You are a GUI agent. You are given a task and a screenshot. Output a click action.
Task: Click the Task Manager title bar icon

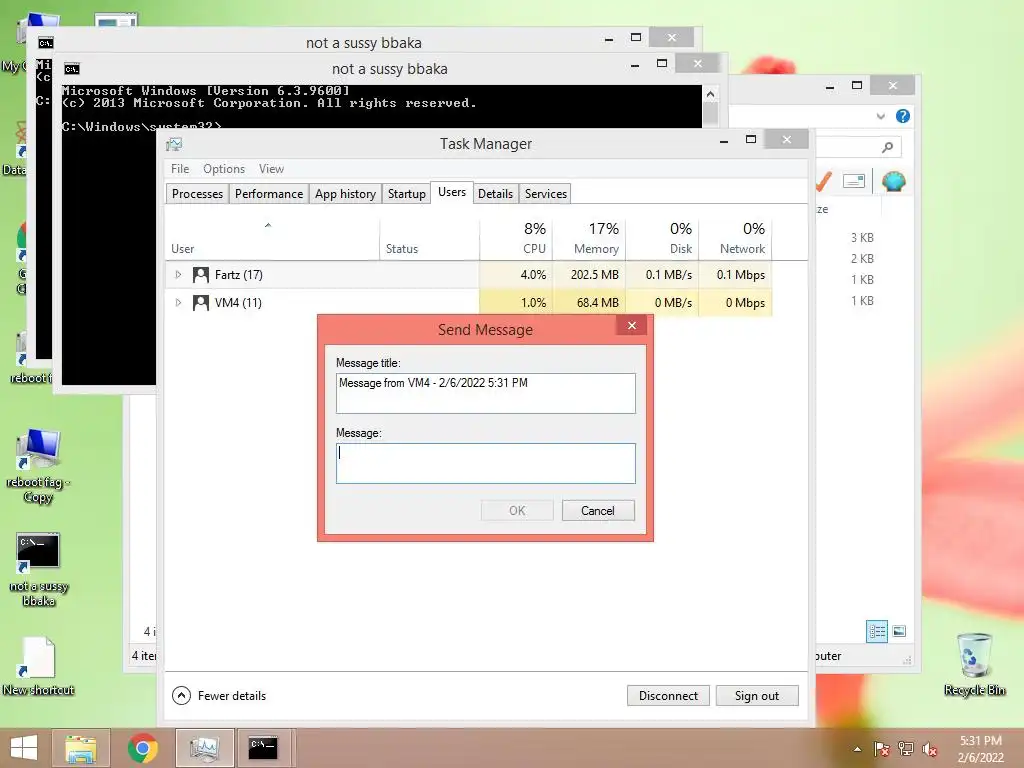click(x=174, y=144)
